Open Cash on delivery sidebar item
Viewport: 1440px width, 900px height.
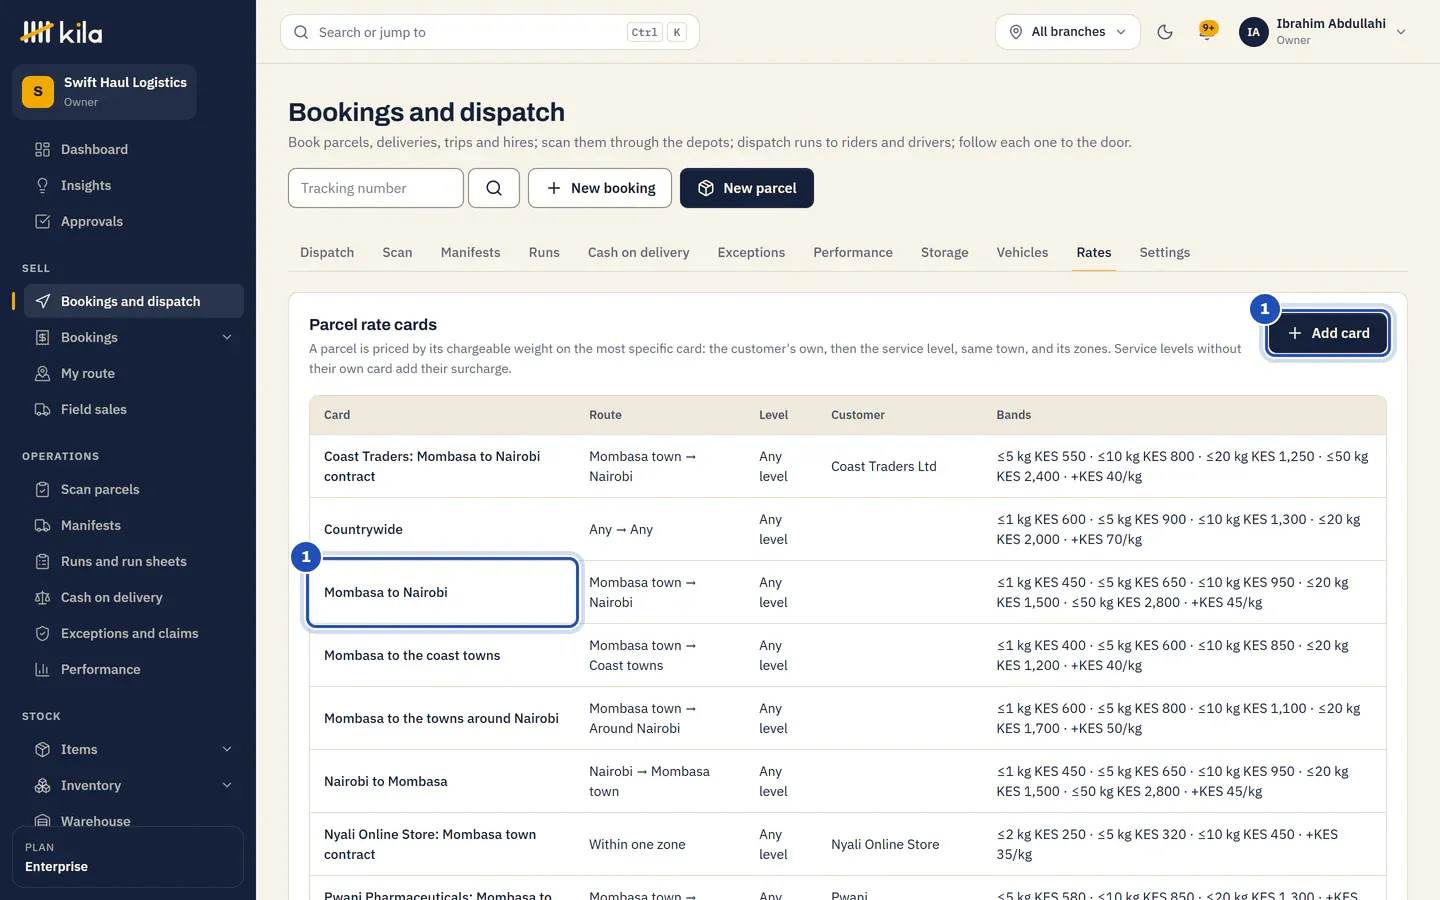click(134, 597)
